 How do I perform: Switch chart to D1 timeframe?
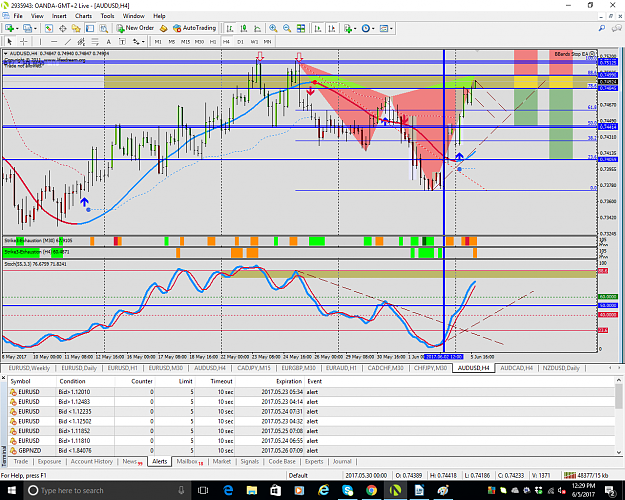tap(240, 41)
